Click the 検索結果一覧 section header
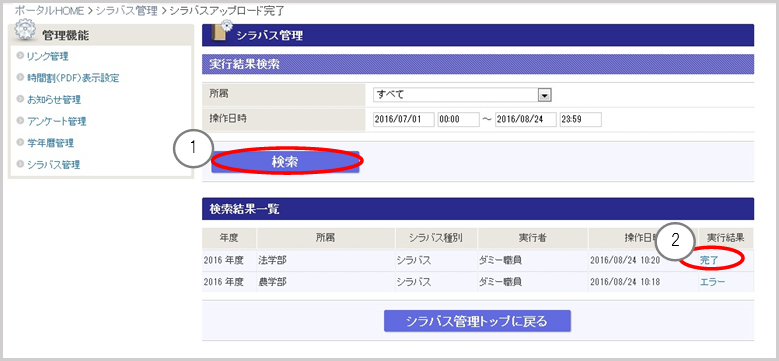779x361 pixels. (x=478, y=209)
